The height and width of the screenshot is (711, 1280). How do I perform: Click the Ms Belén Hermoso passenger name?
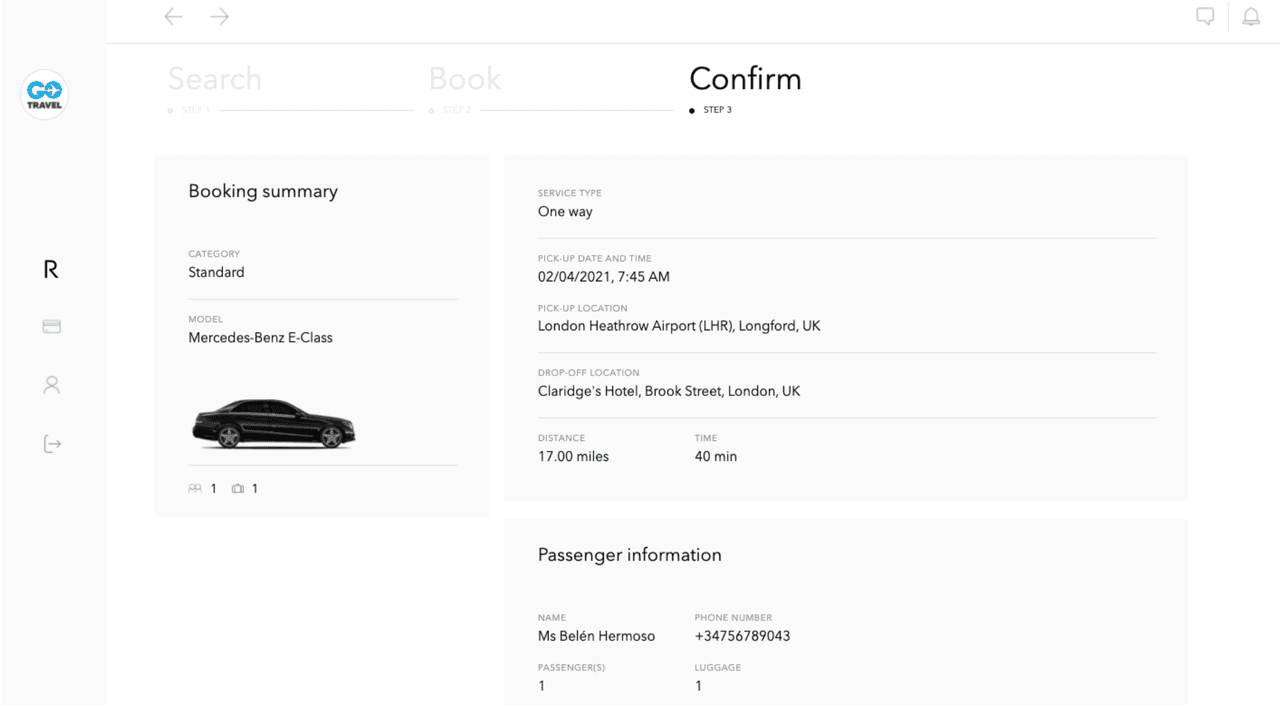(596, 636)
